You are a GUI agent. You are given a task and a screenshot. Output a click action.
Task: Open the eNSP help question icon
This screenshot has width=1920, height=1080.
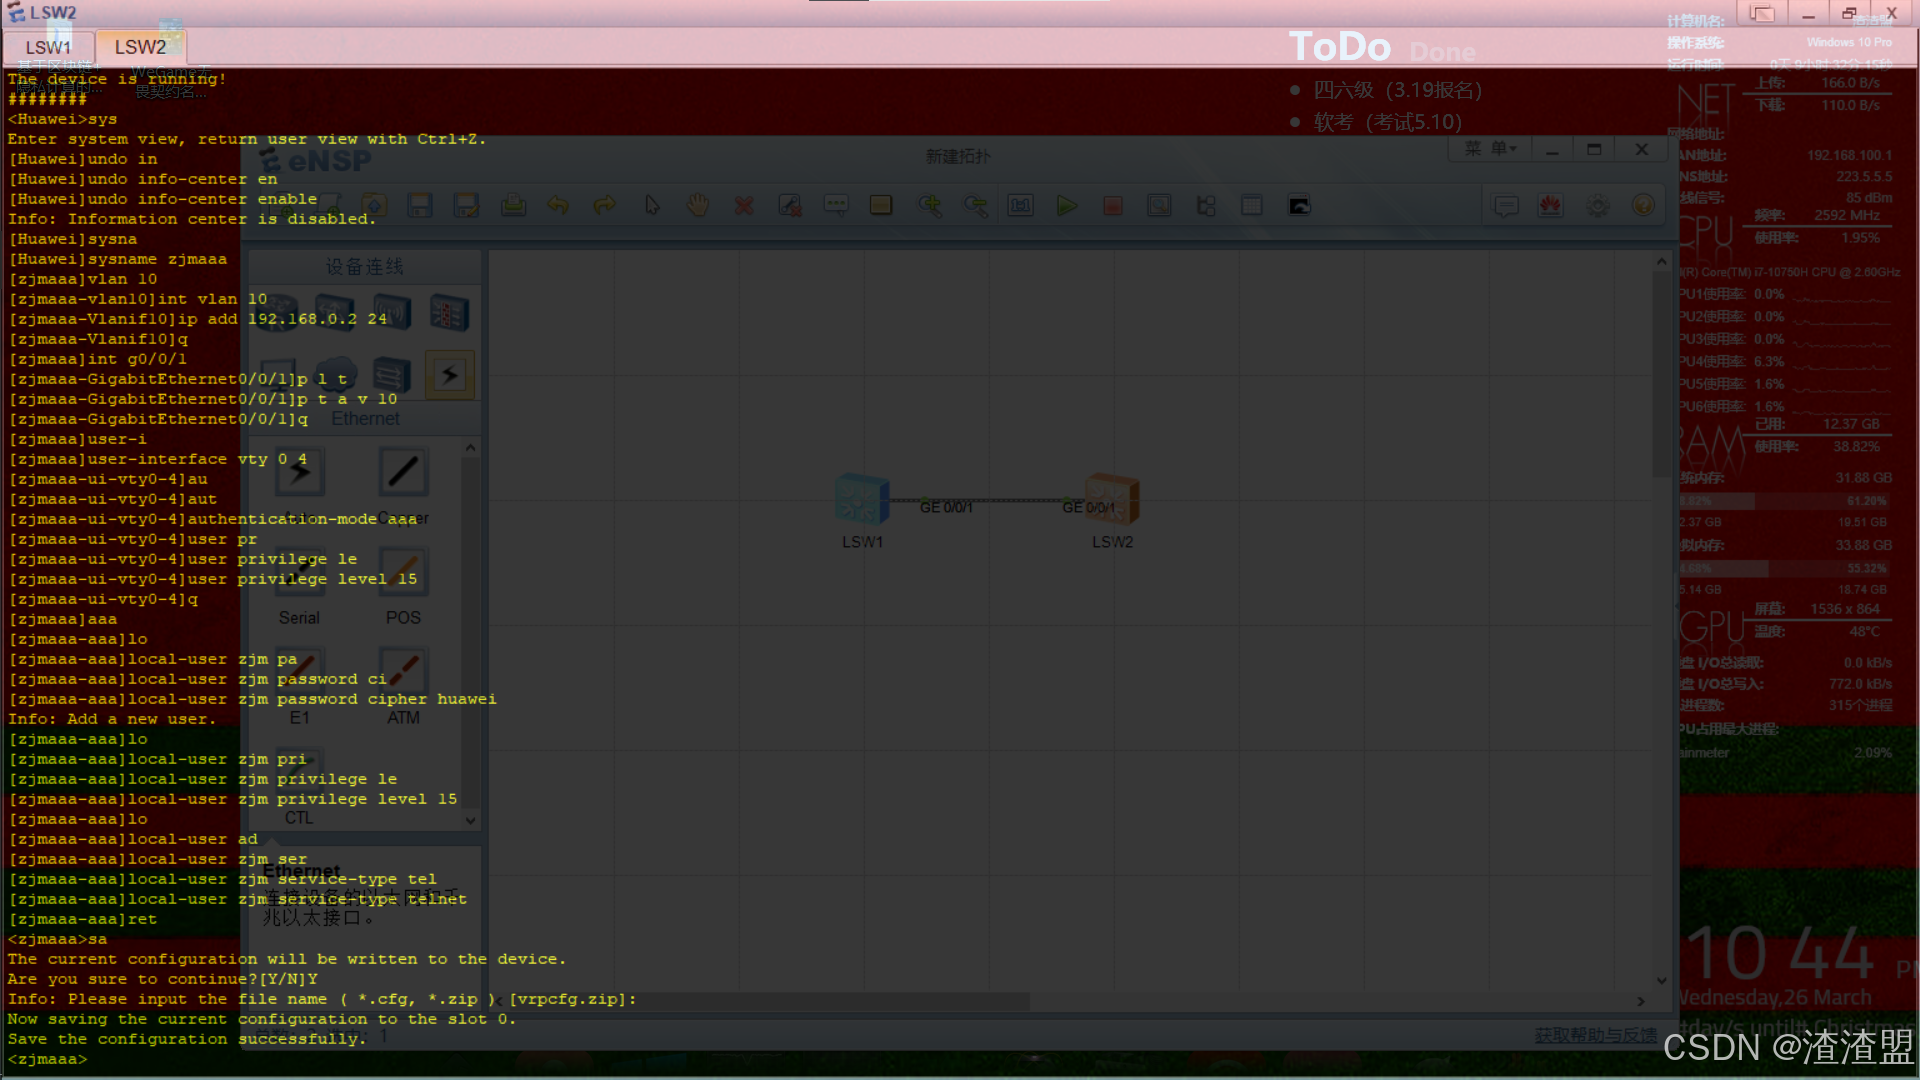tap(1643, 206)
